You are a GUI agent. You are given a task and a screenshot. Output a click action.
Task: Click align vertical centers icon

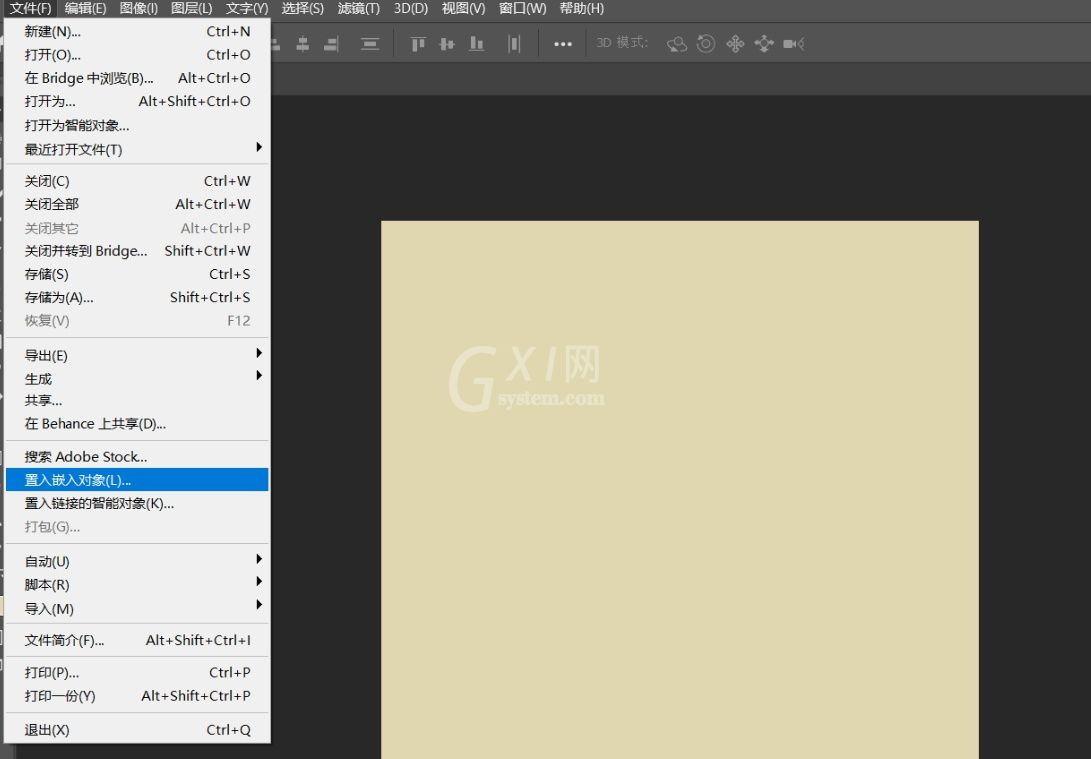tap(447, 44)
